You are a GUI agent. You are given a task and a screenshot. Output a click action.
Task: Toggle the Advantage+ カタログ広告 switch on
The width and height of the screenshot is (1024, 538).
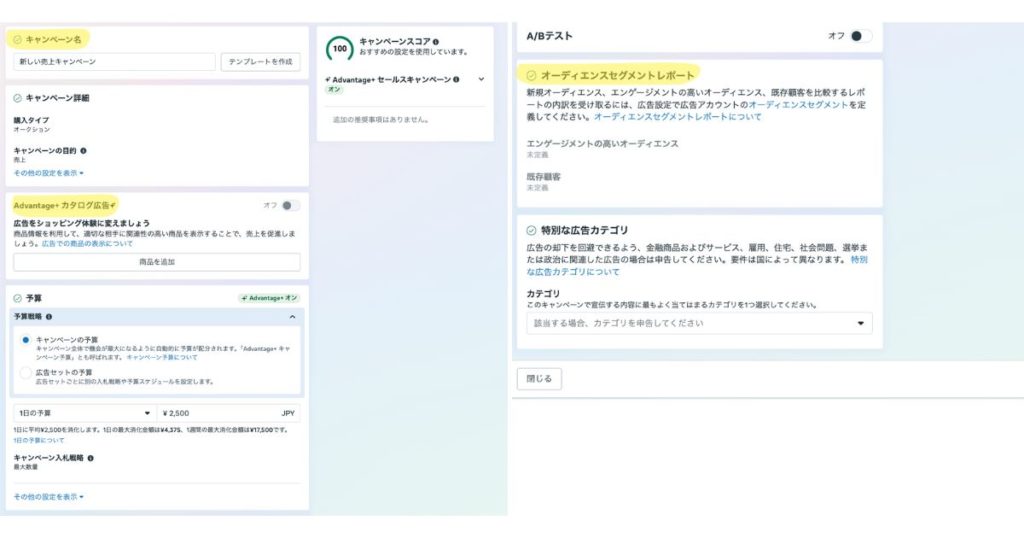point(289,205)
